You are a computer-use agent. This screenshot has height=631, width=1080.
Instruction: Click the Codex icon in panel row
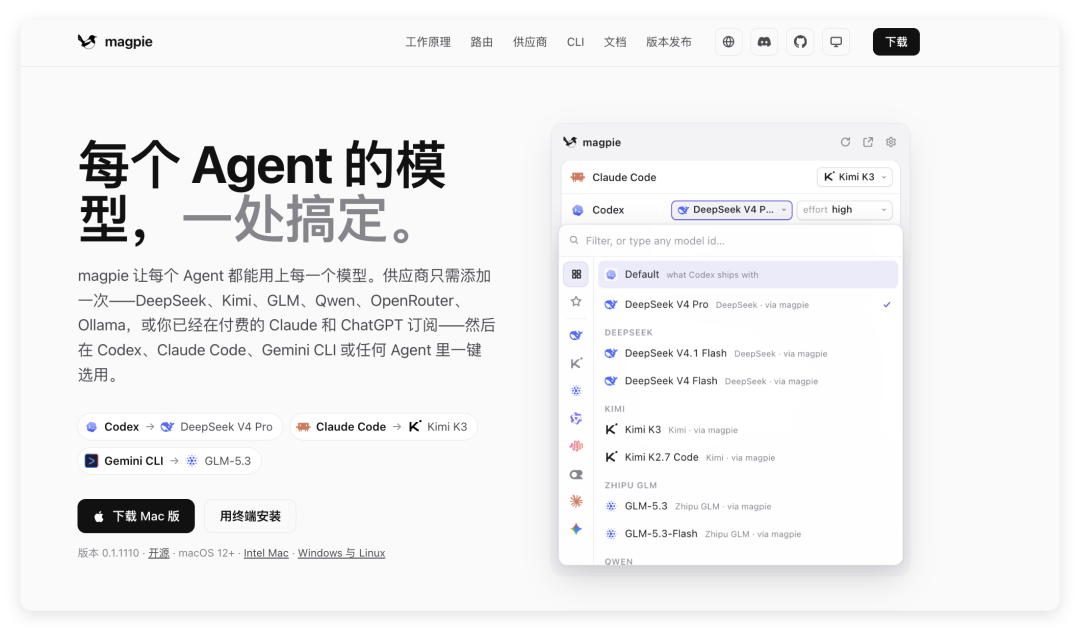click(577, 210)
